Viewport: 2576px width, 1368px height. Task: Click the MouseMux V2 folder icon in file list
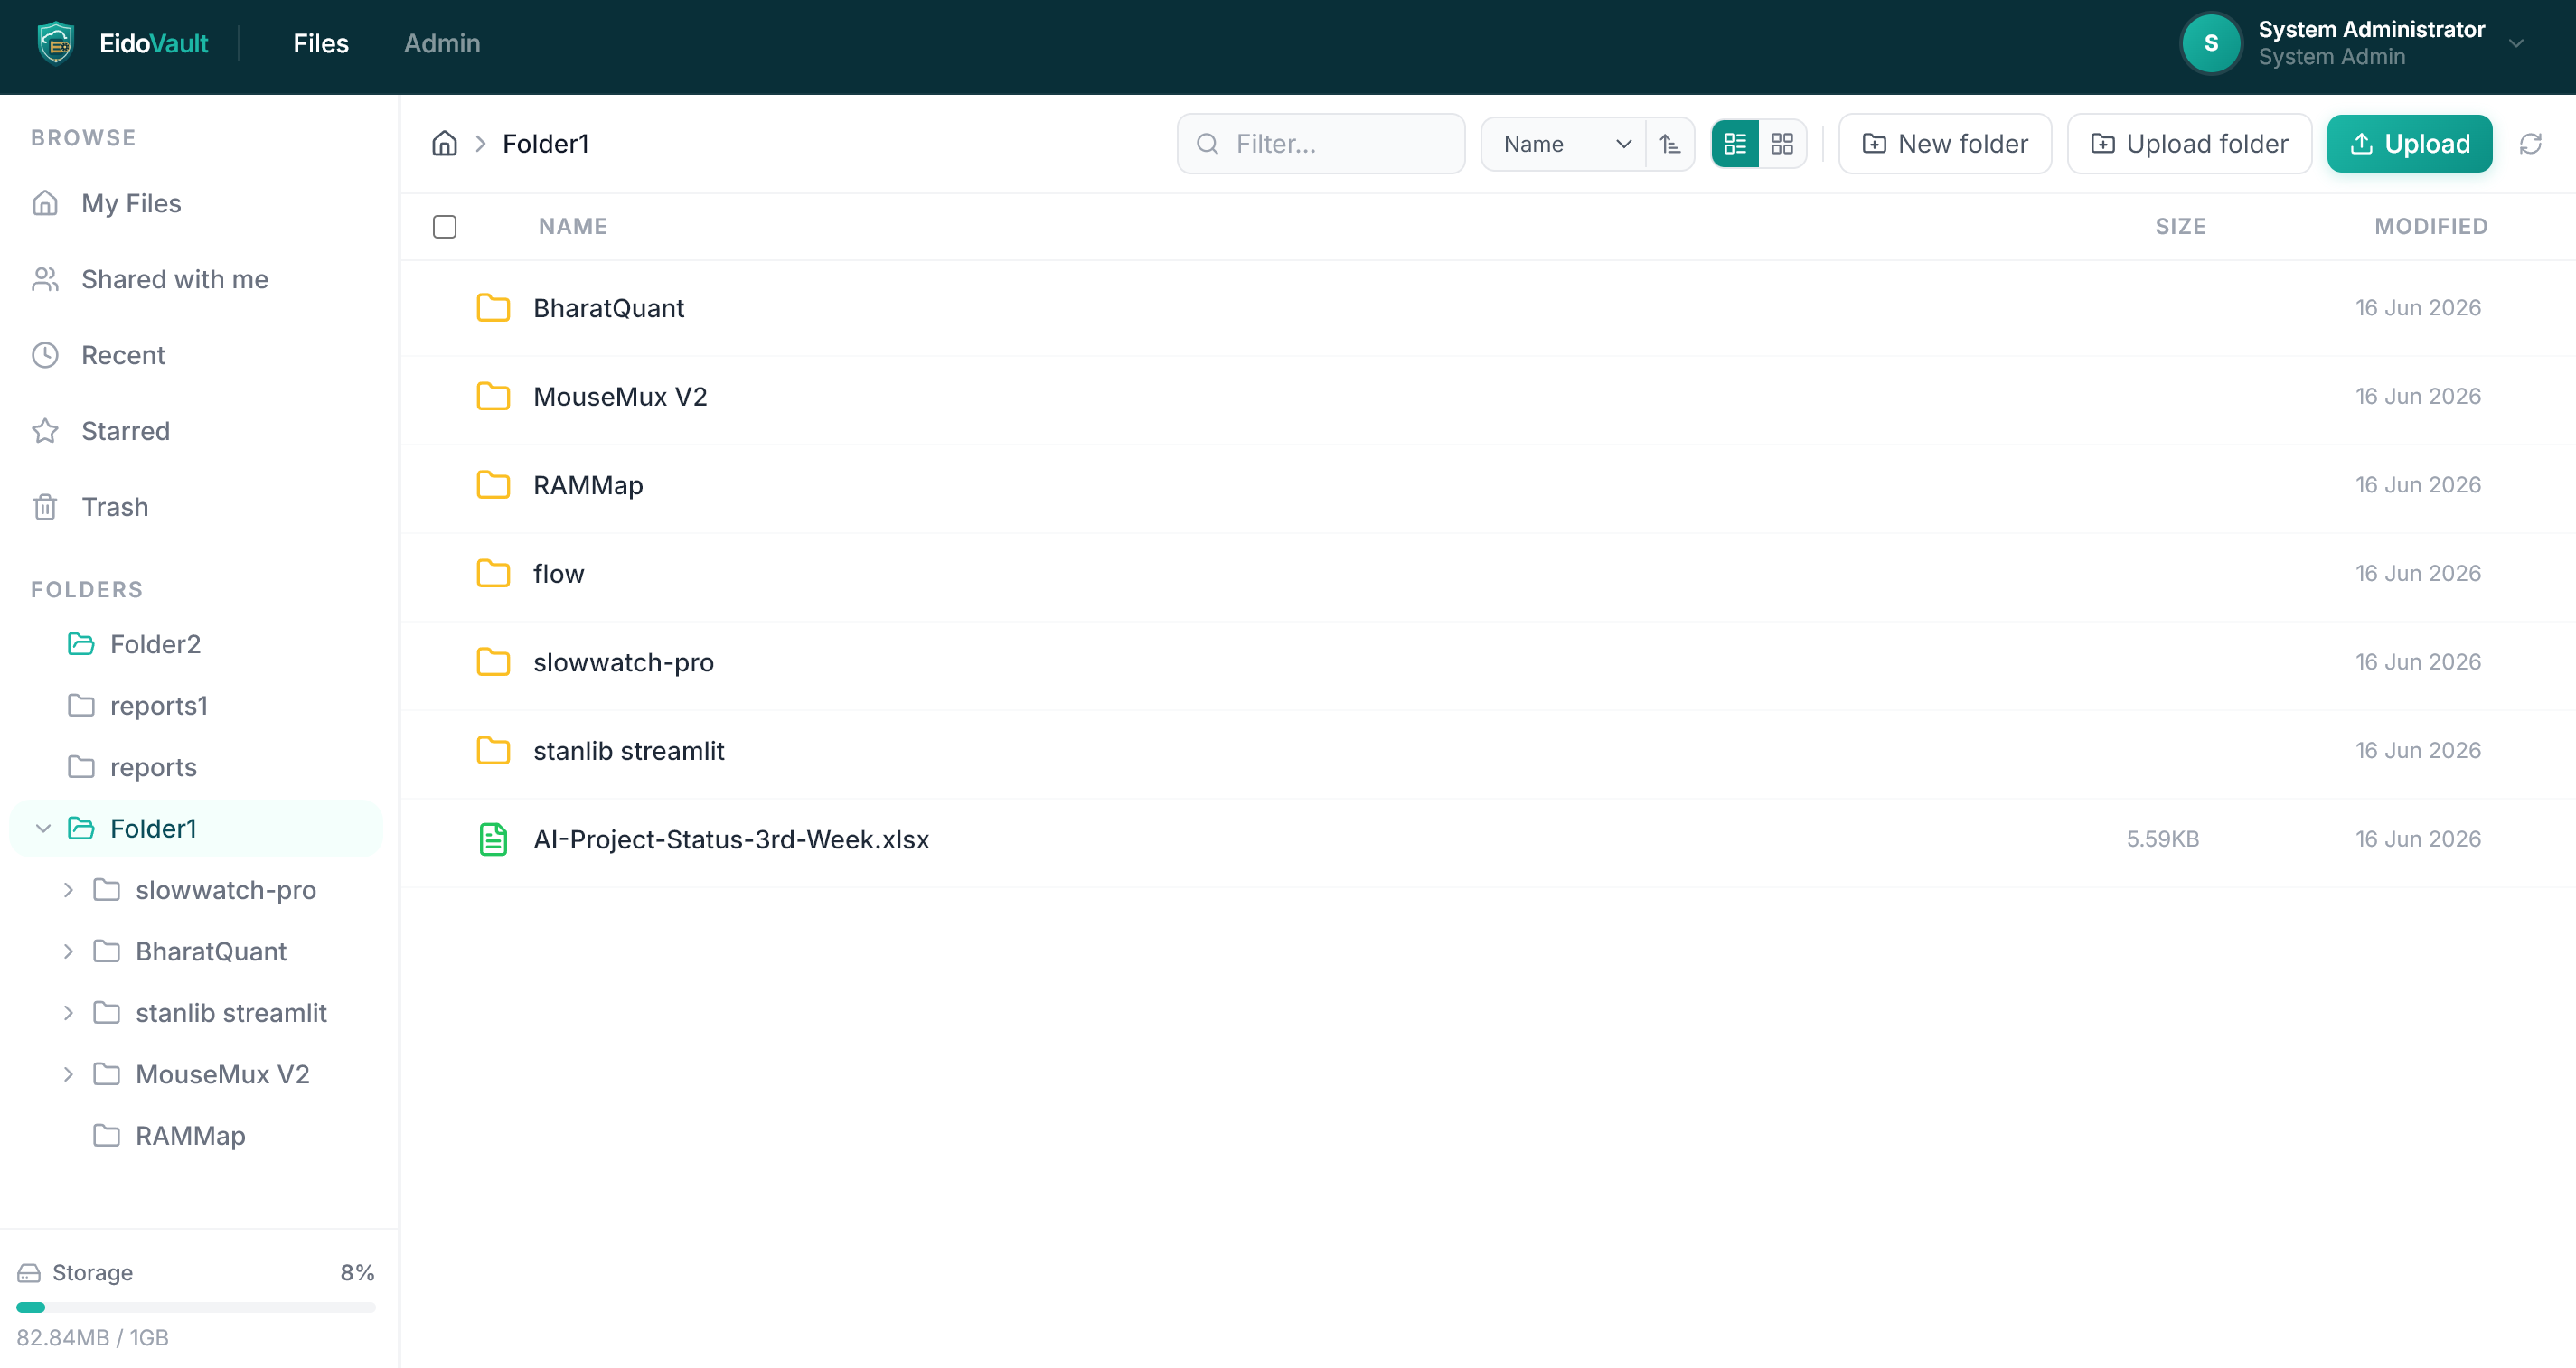pos(493,396)
